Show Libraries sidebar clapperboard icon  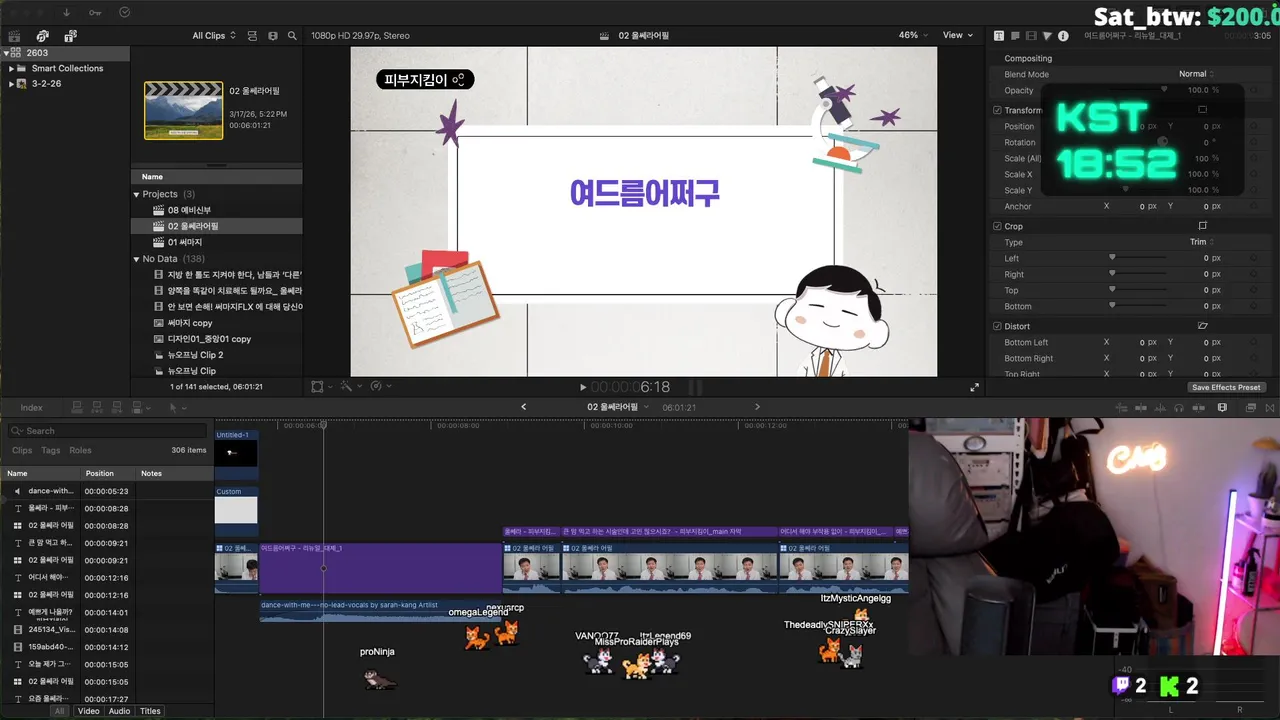[x=14, y=36]
